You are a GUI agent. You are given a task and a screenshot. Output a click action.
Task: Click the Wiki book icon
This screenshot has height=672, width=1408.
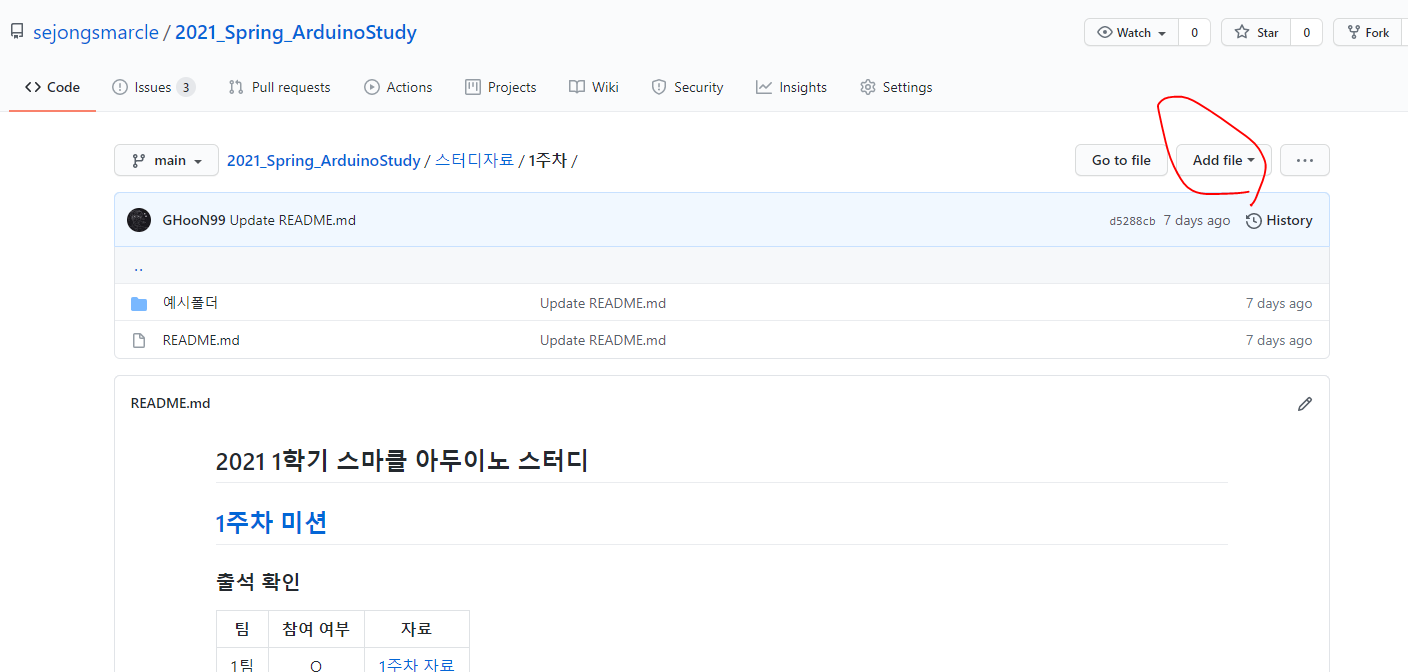pos(577,87)
